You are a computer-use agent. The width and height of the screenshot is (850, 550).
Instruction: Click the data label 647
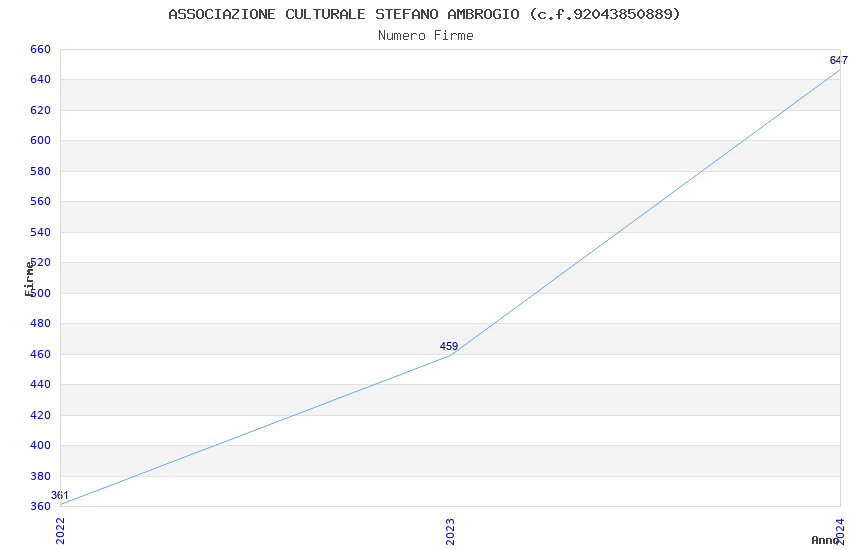point(839,60)
